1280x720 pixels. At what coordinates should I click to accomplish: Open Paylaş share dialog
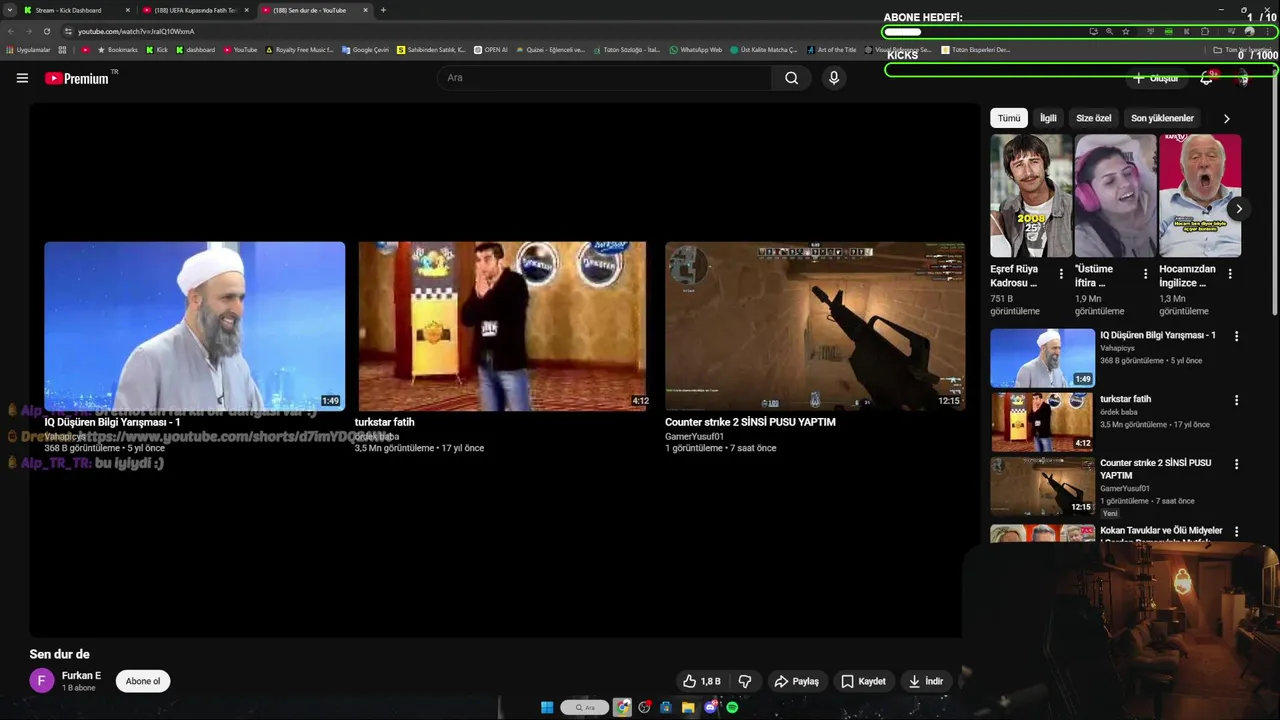[x=796, y=681]
